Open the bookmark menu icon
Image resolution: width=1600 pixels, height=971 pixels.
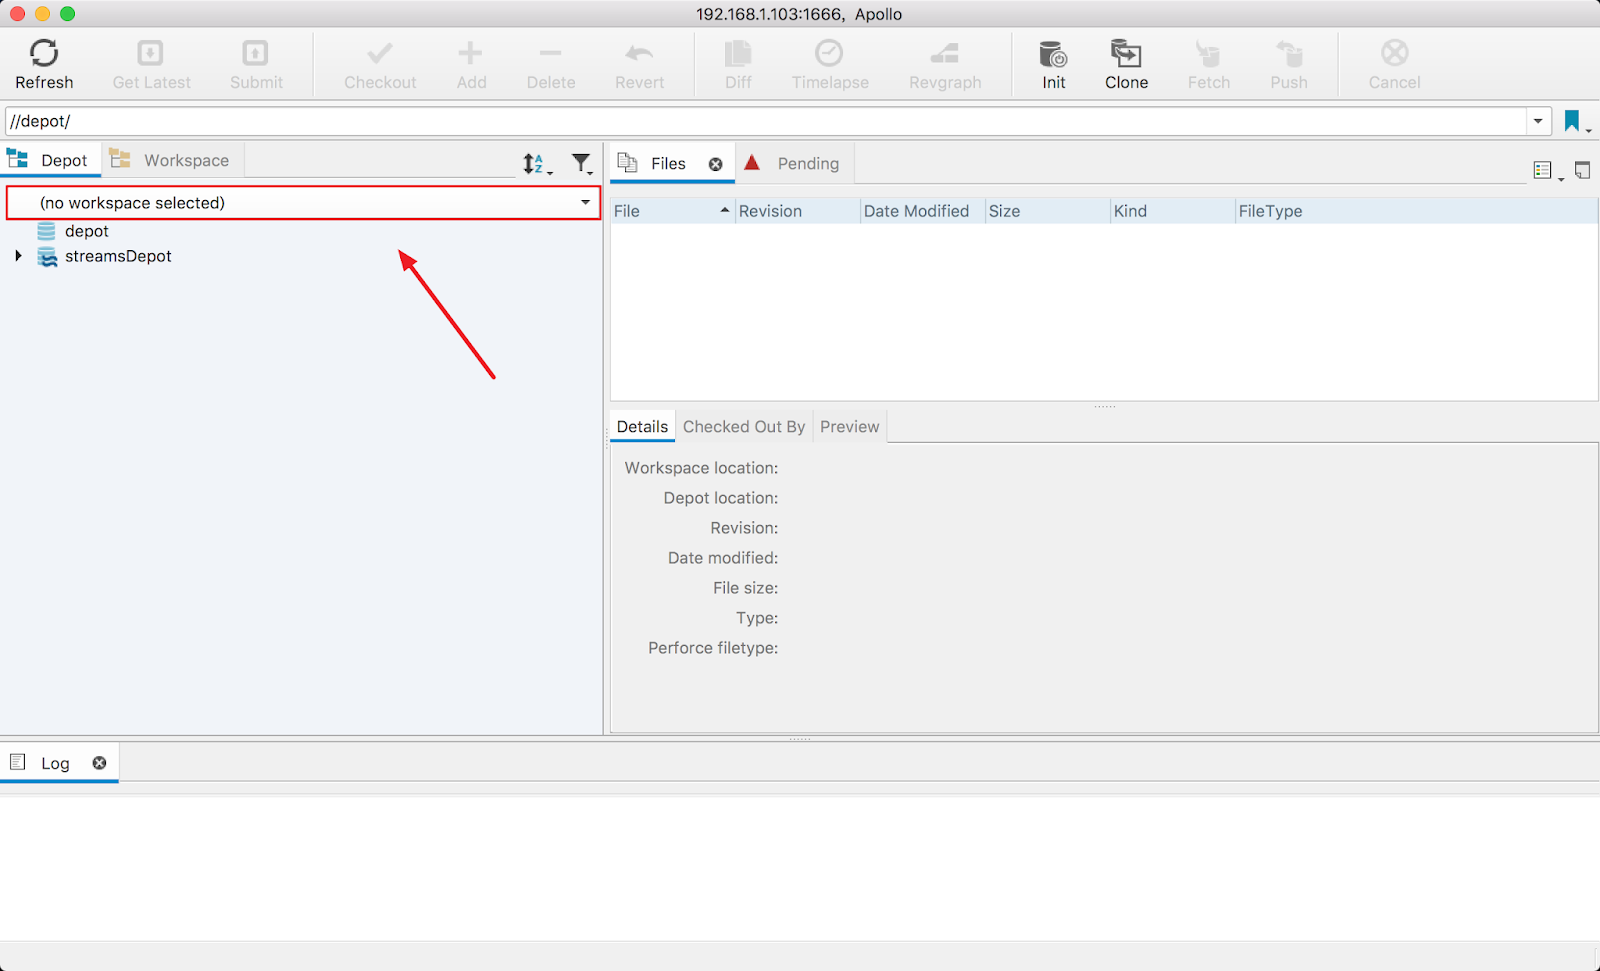[x=1575, y=122]
